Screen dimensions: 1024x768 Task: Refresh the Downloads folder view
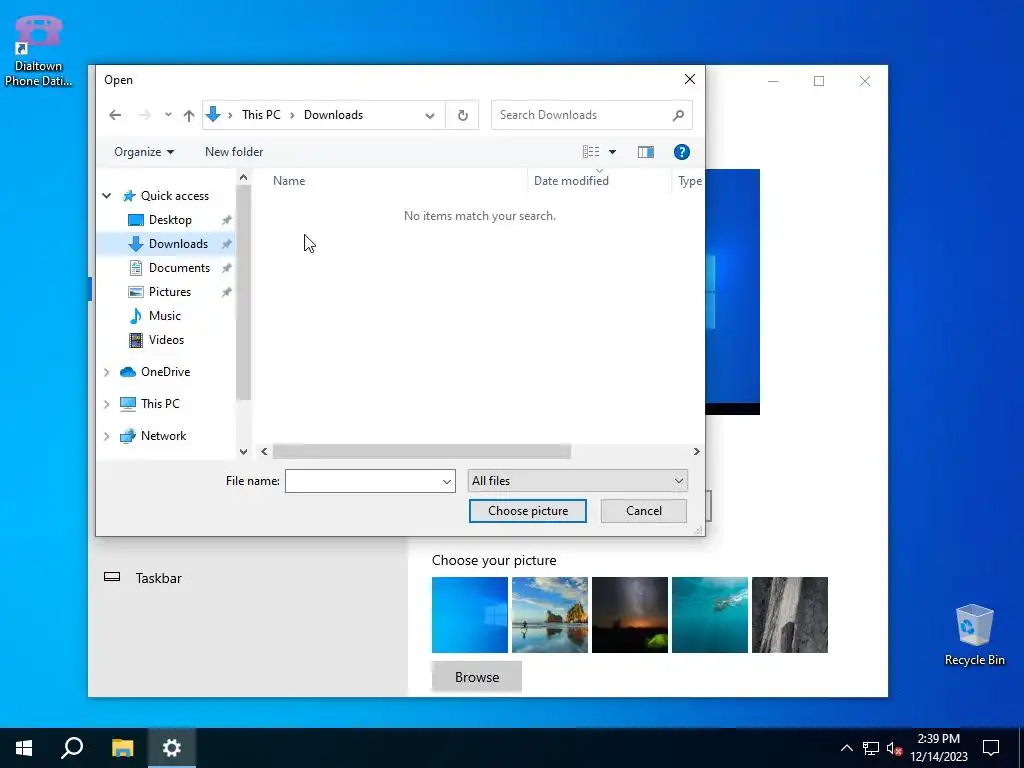click(x=462, y=115)
